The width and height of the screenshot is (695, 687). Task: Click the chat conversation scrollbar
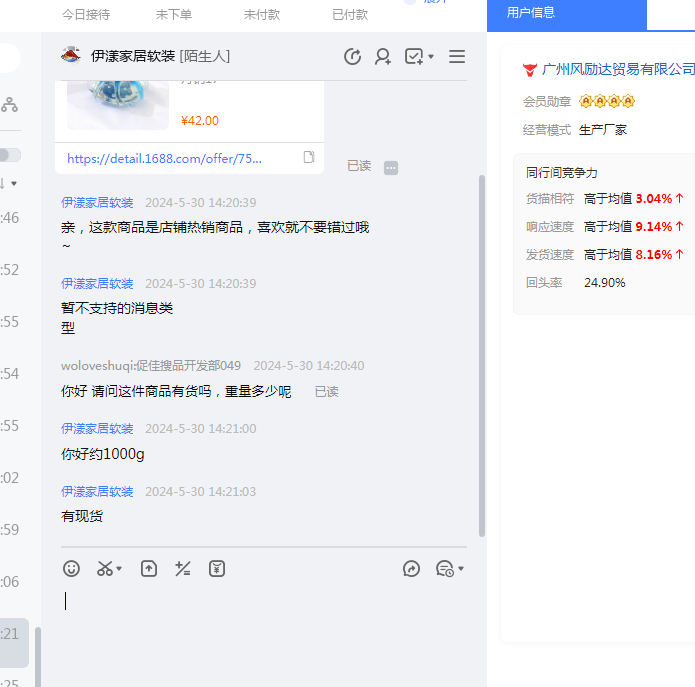tap(482, 350)
